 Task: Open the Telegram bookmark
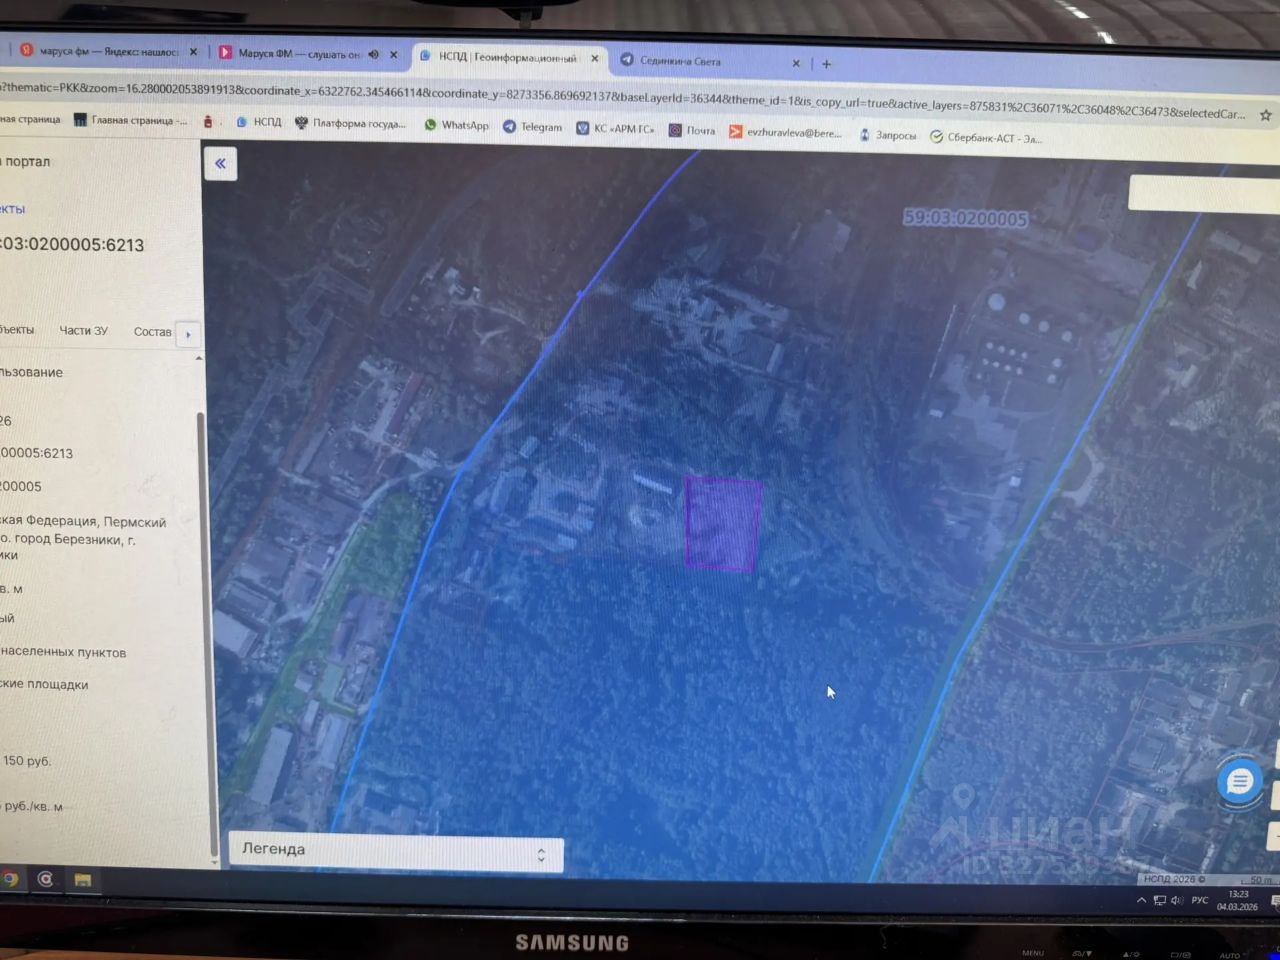point(532,127)
